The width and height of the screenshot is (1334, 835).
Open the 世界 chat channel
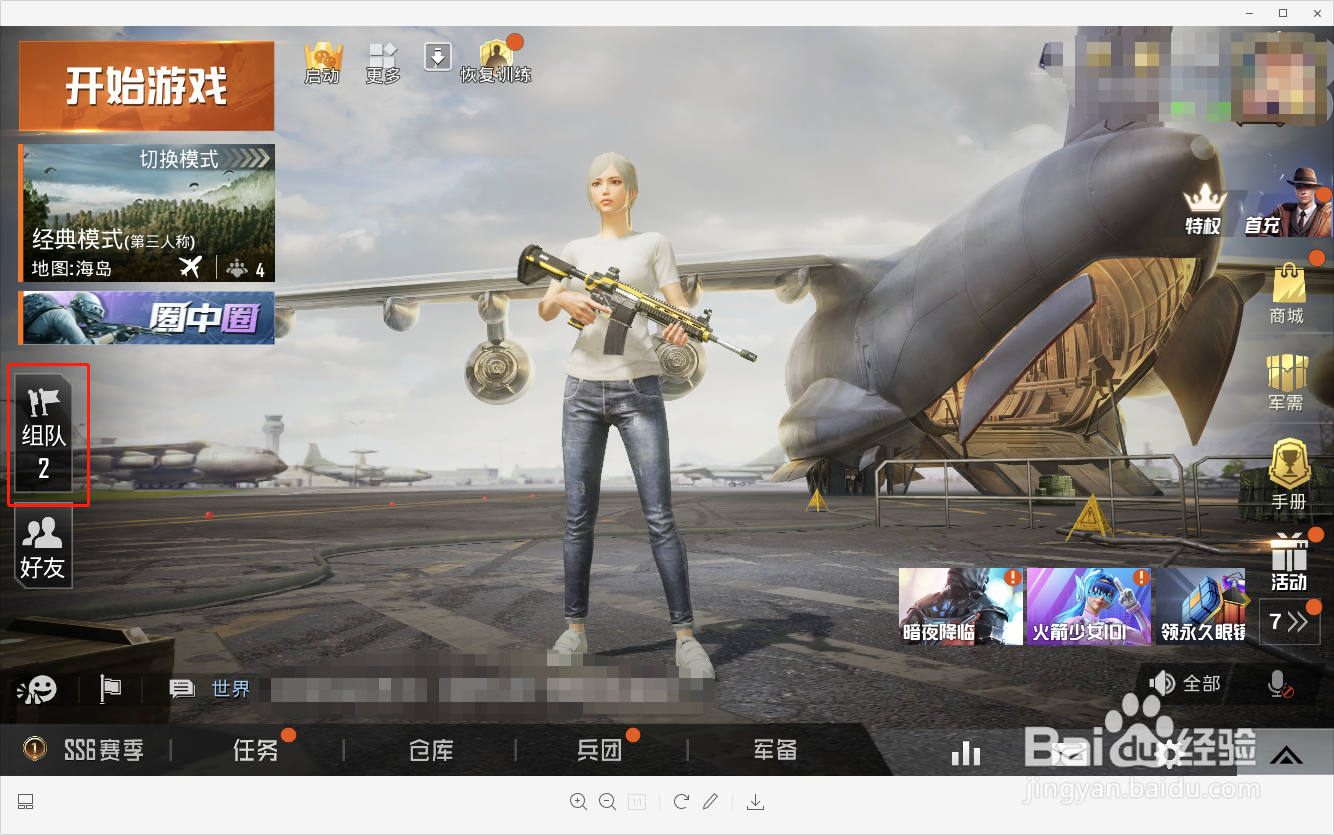(230, 688)
